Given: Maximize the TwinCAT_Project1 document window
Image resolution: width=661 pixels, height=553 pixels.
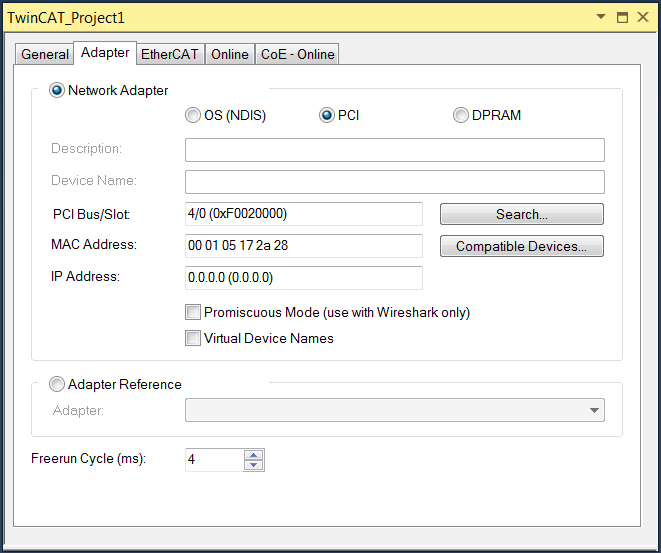Looking at the screenshot, I should coord(621,17).
